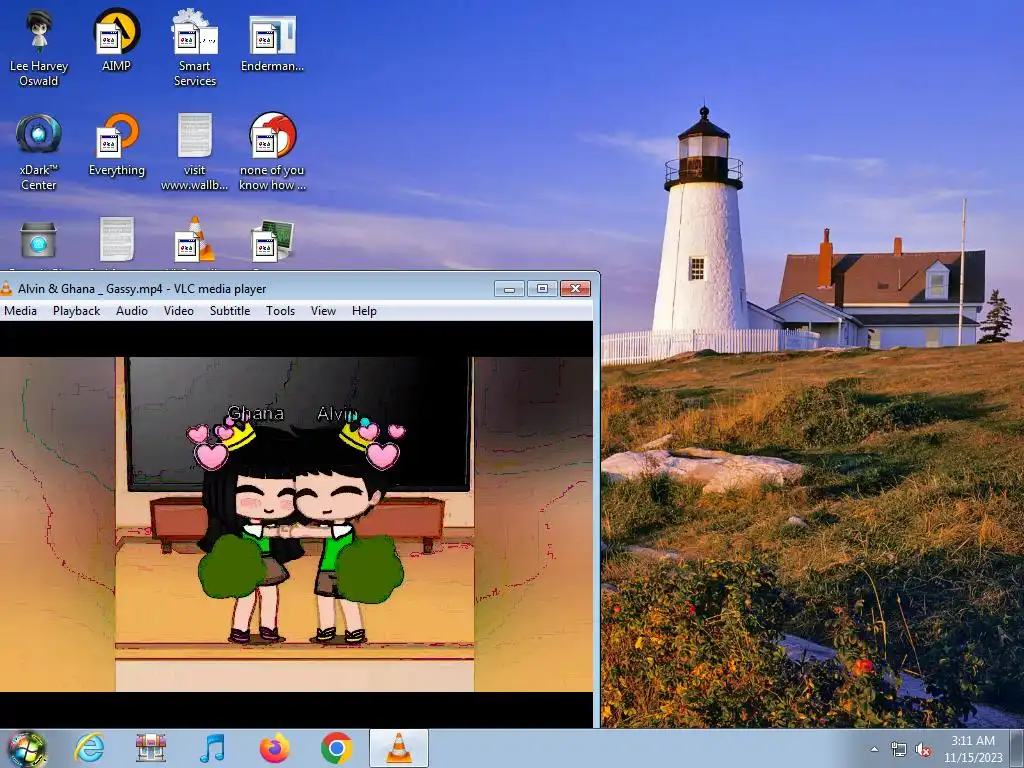This screenshot has height=768, width=1024.
Task: Open the Windows Start orb
Action: (26, 748)
